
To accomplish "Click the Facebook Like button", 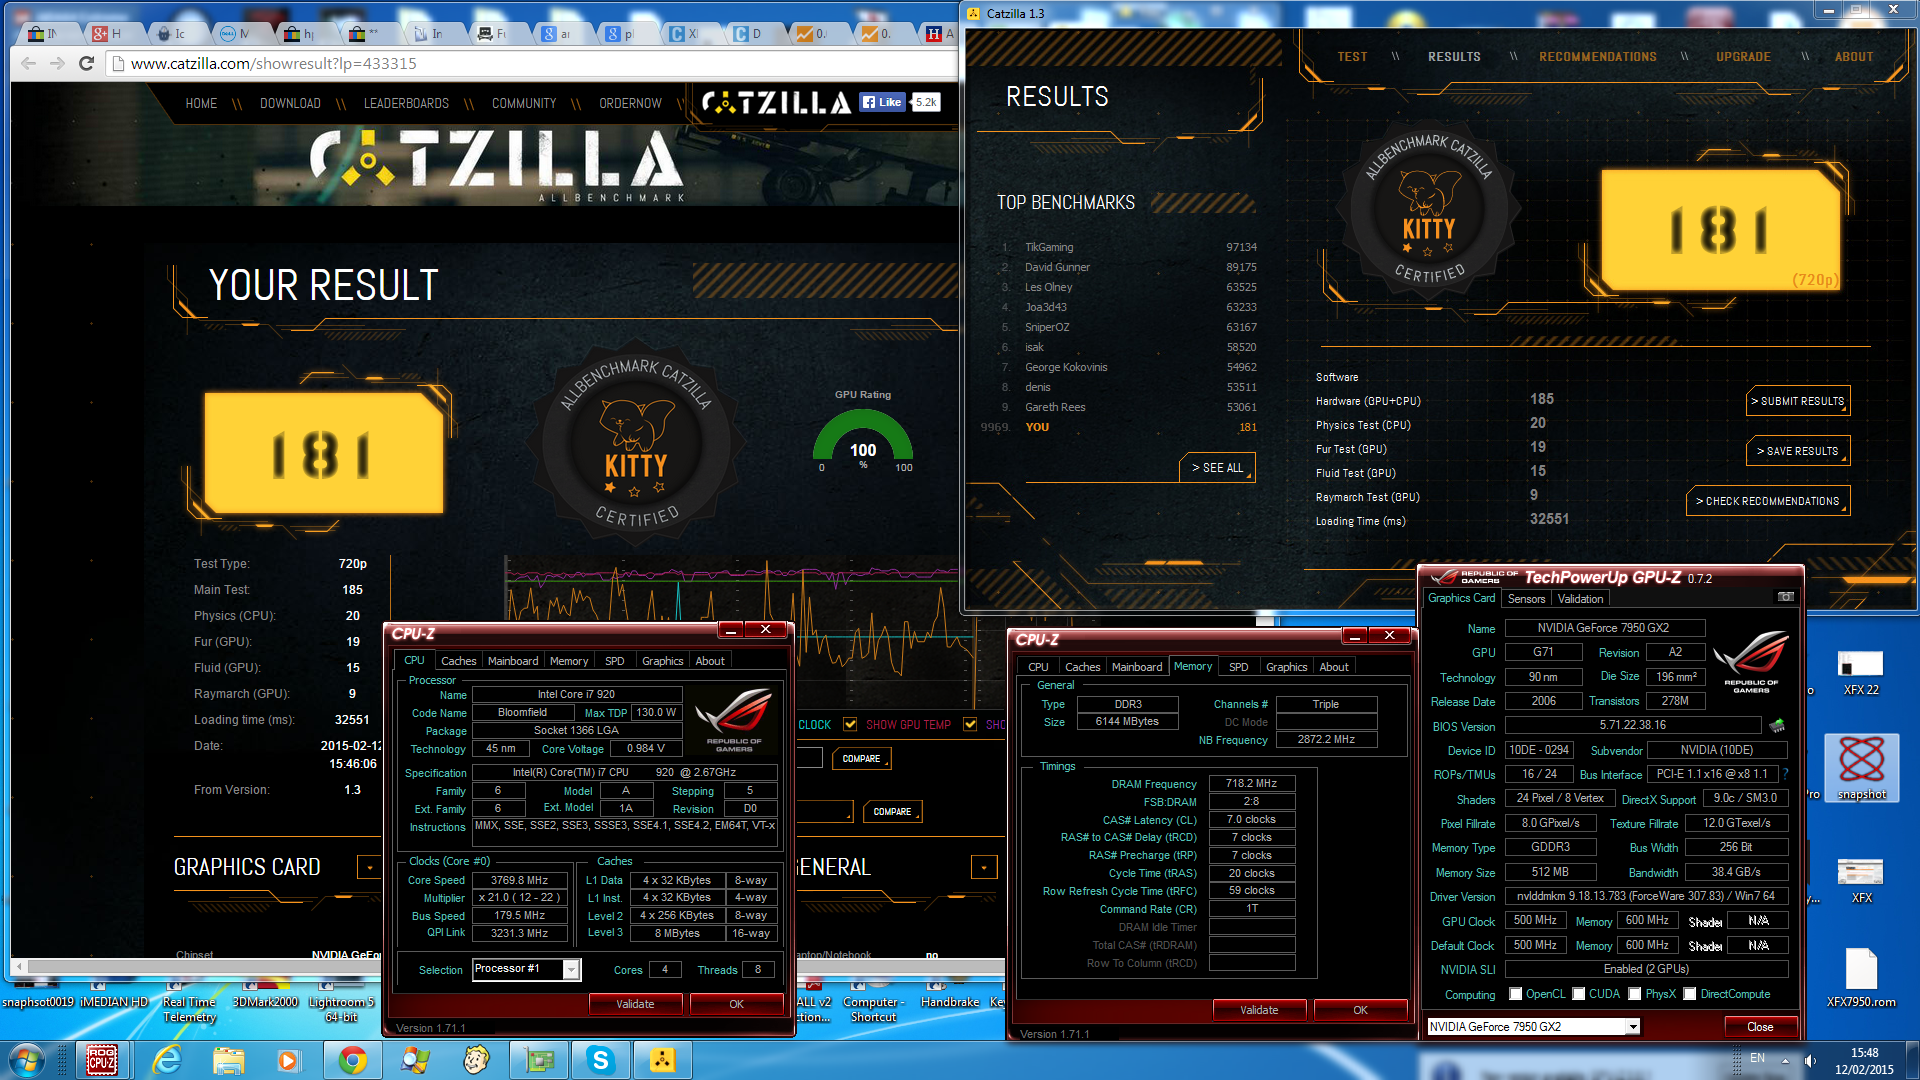I will point(882,102).
